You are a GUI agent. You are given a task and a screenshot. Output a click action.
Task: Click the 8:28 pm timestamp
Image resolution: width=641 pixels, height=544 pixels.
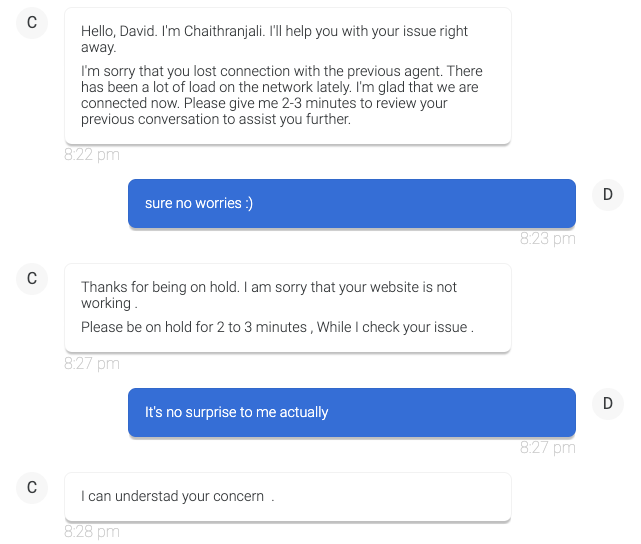pyautogui.click(x=92, y=532)
